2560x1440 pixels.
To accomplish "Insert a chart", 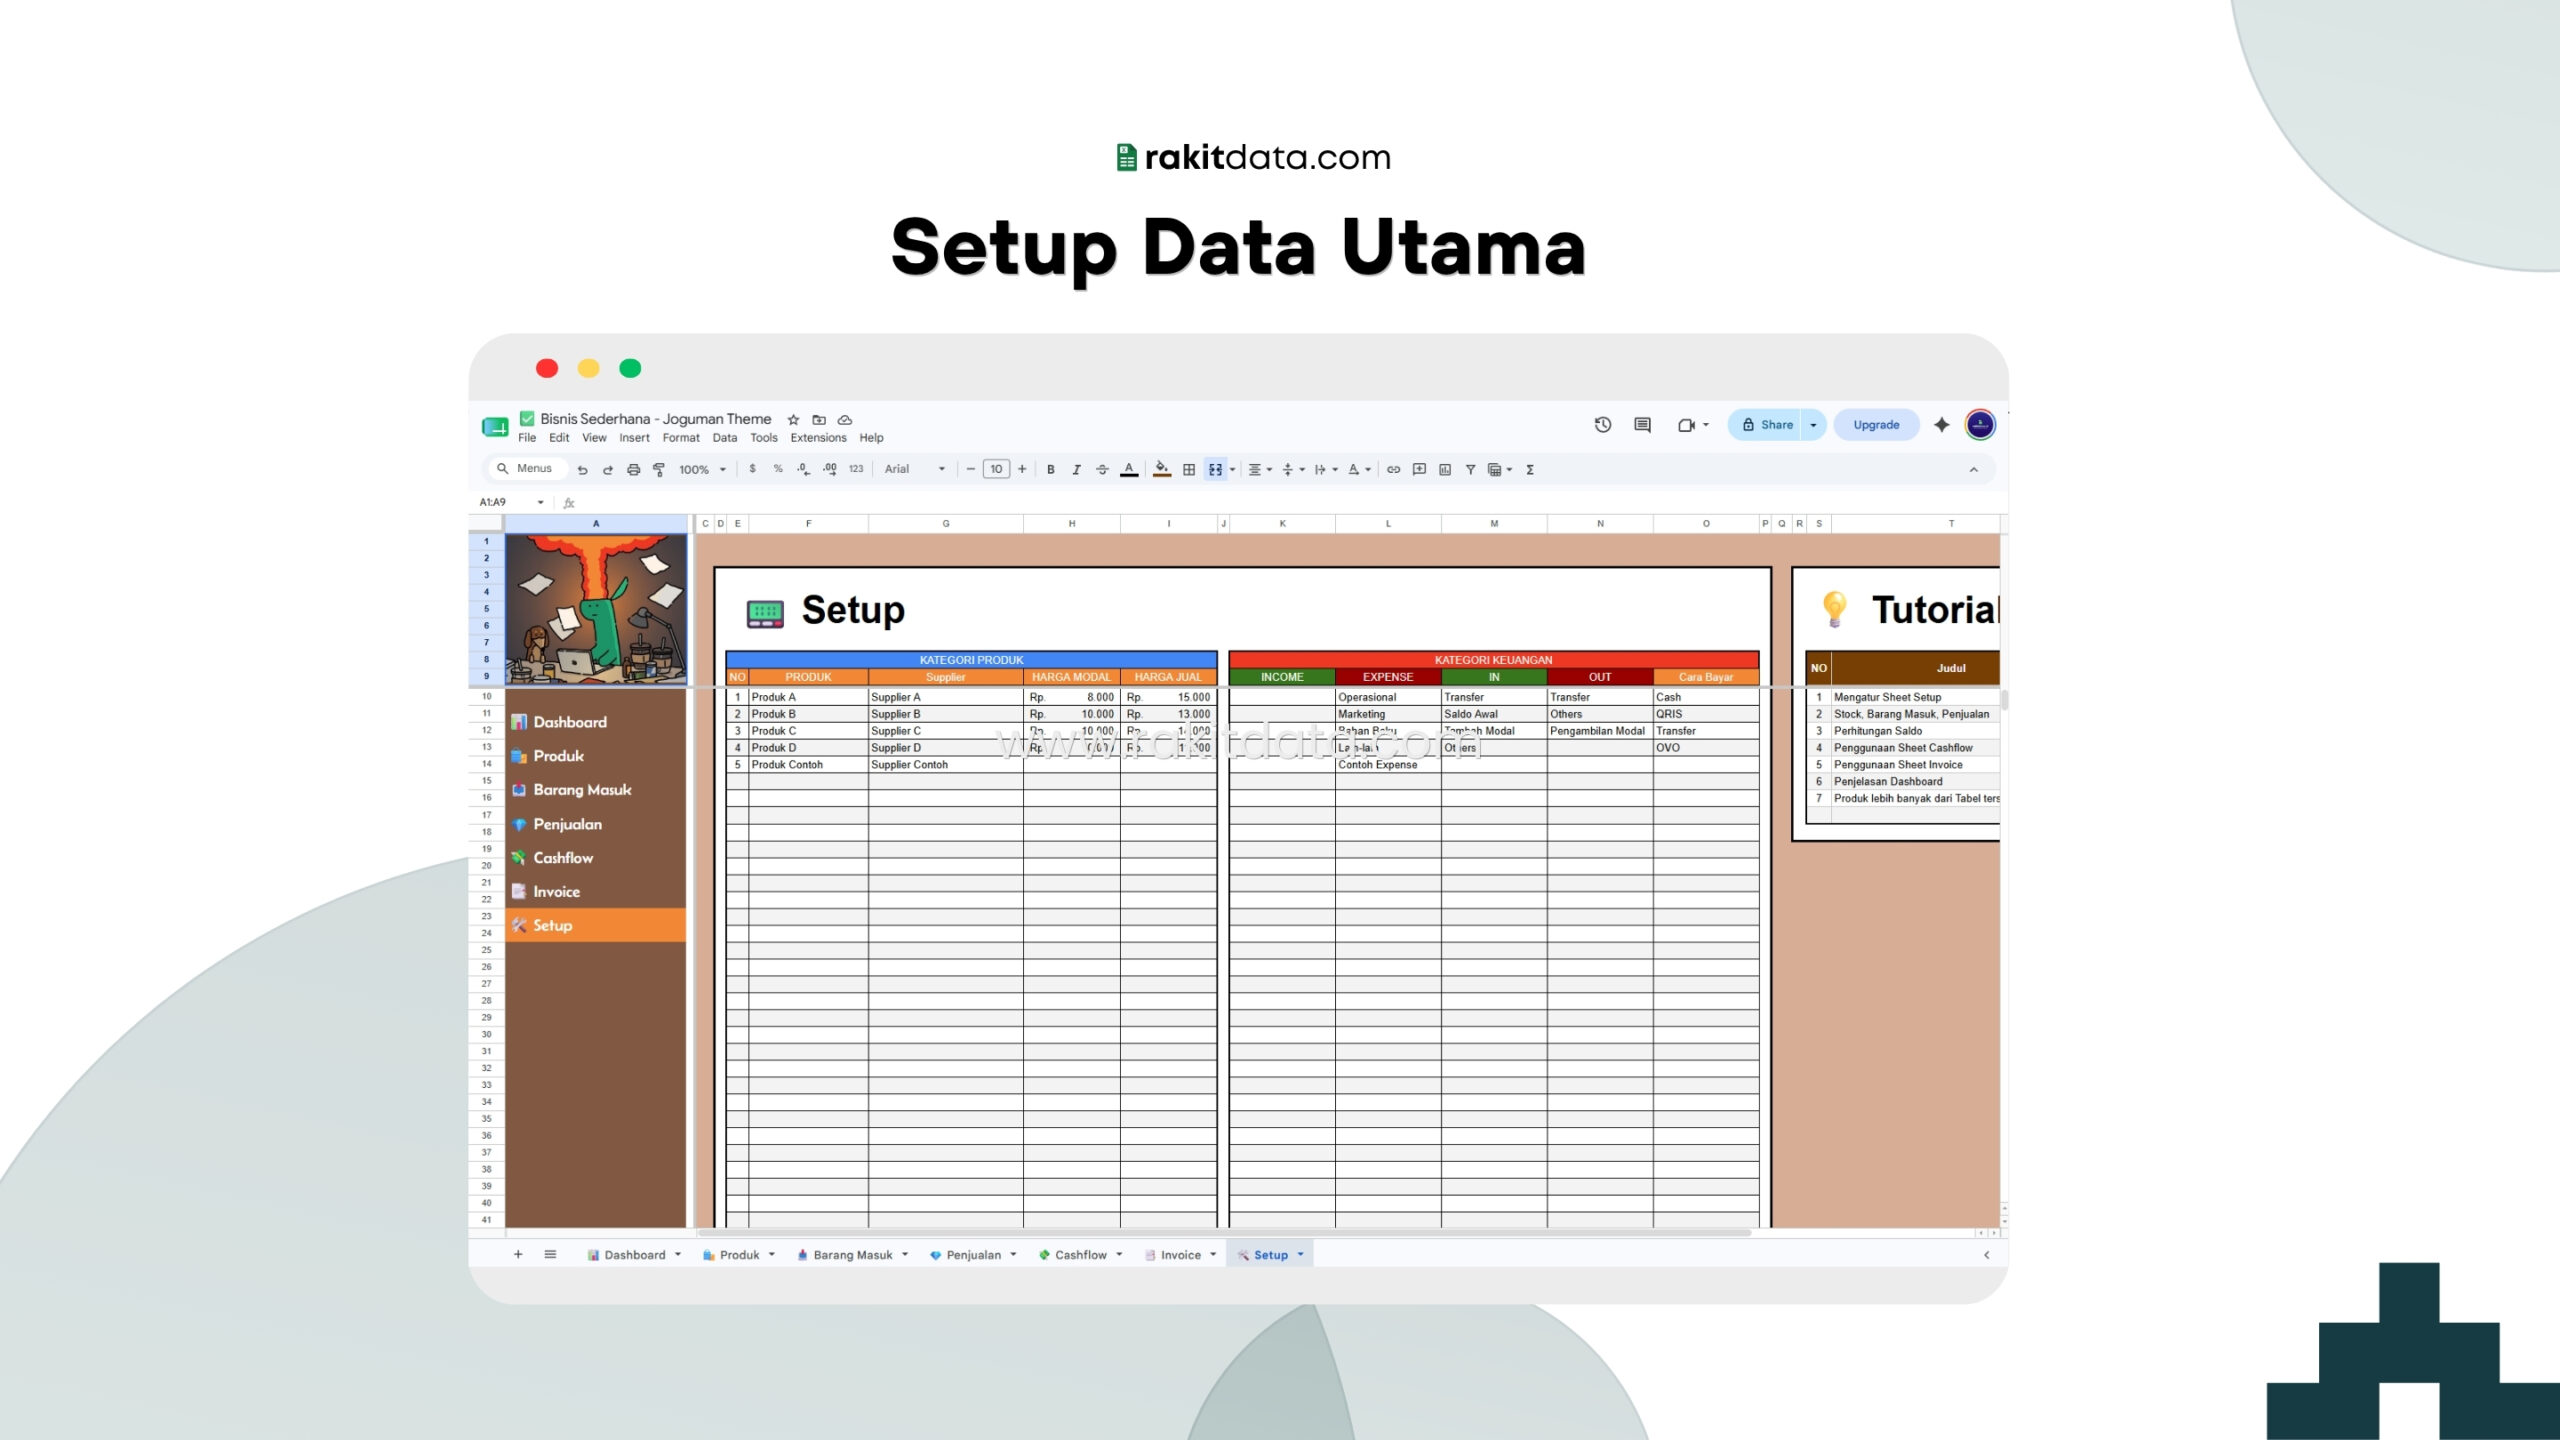I will (x=1445, y=469).
